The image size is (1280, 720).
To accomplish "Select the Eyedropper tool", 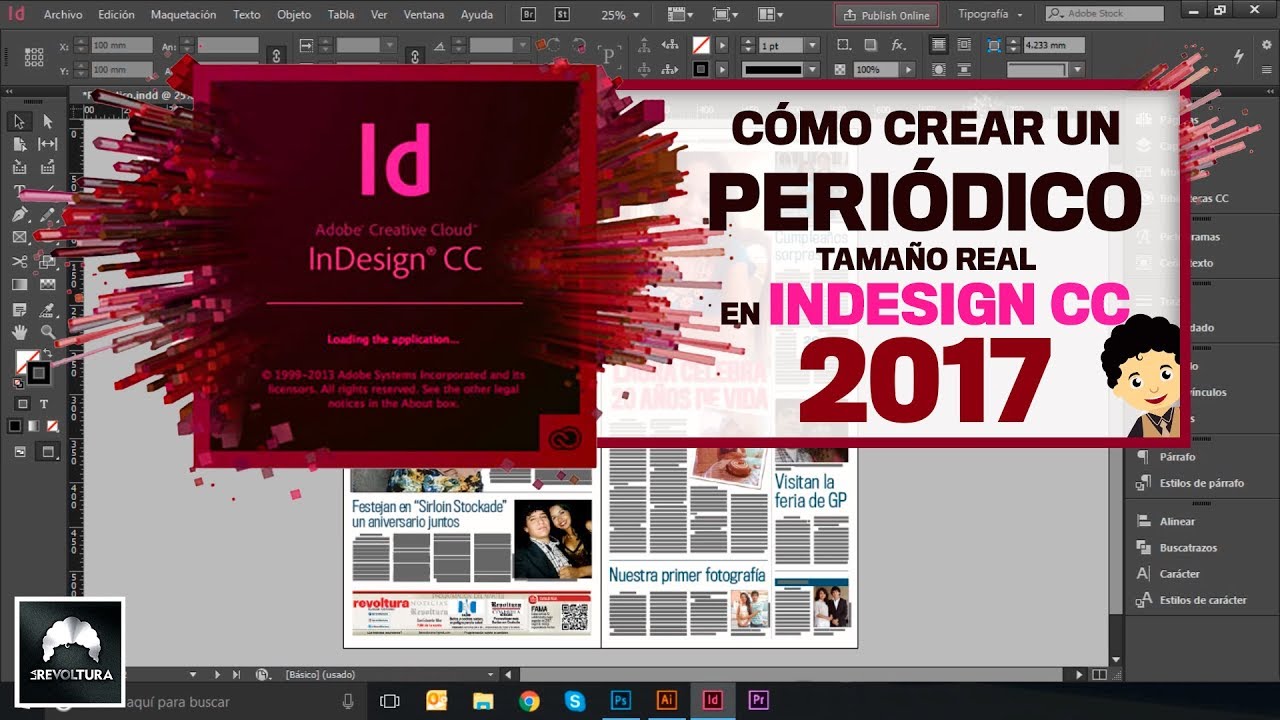I will click(x=47, y=308).
